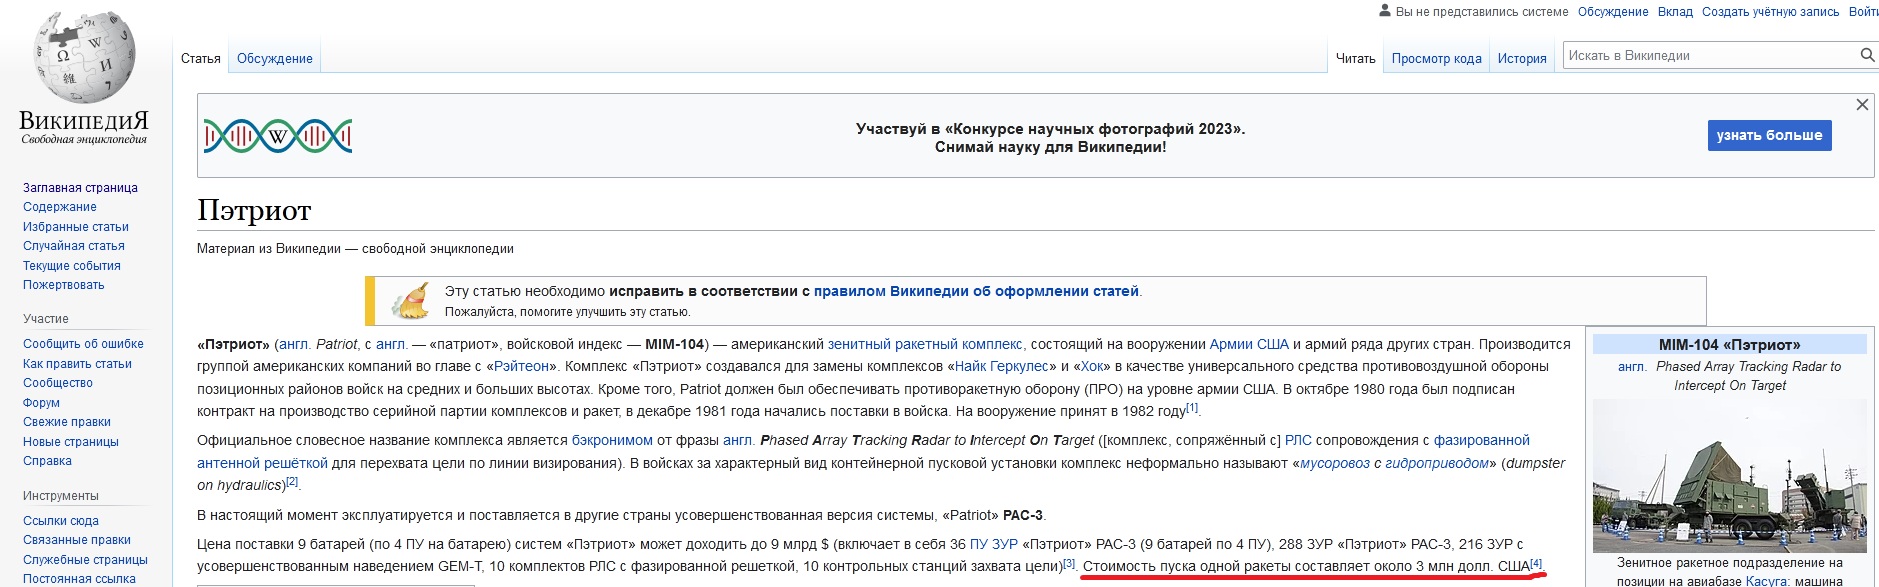This screenshot has height=587, width=1879.
Task: Click the broom cleanup notice icon
Action: 411,300
